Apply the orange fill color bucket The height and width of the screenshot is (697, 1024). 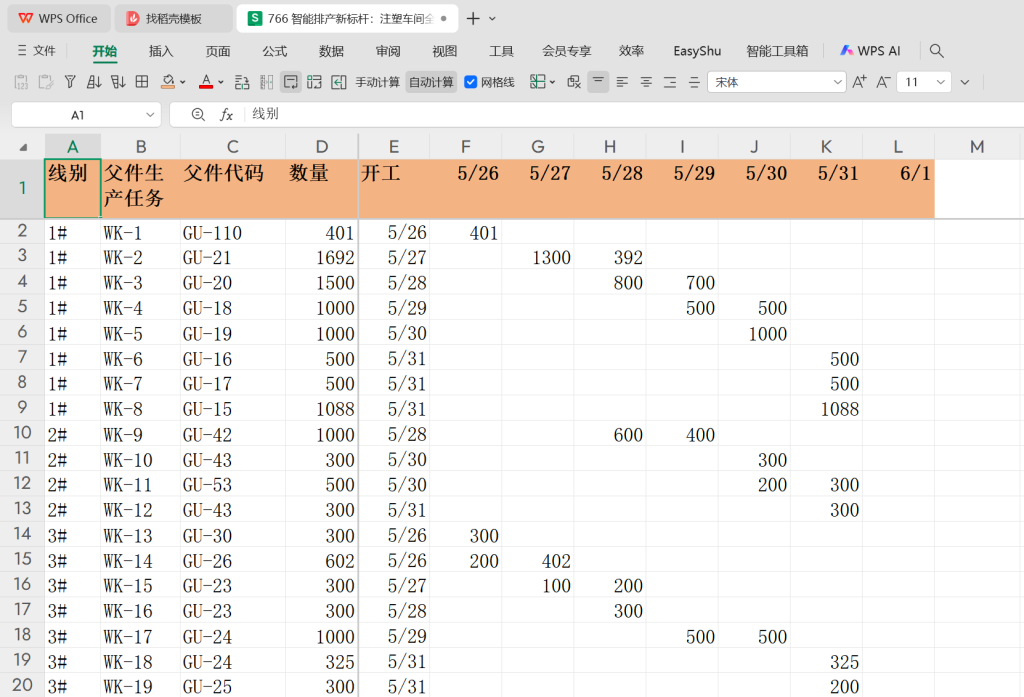point(168,82)
